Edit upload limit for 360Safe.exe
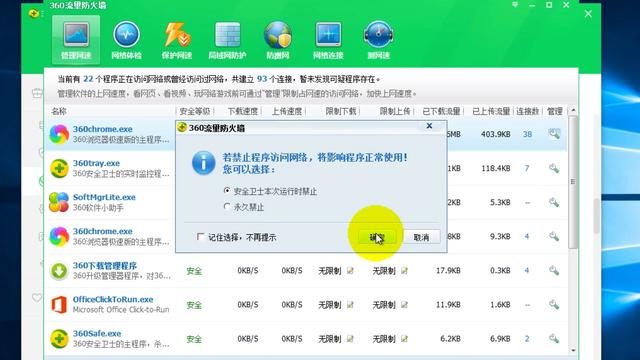Image resolution: width=640 pixels, height=360 pixels. pos(404,339)
